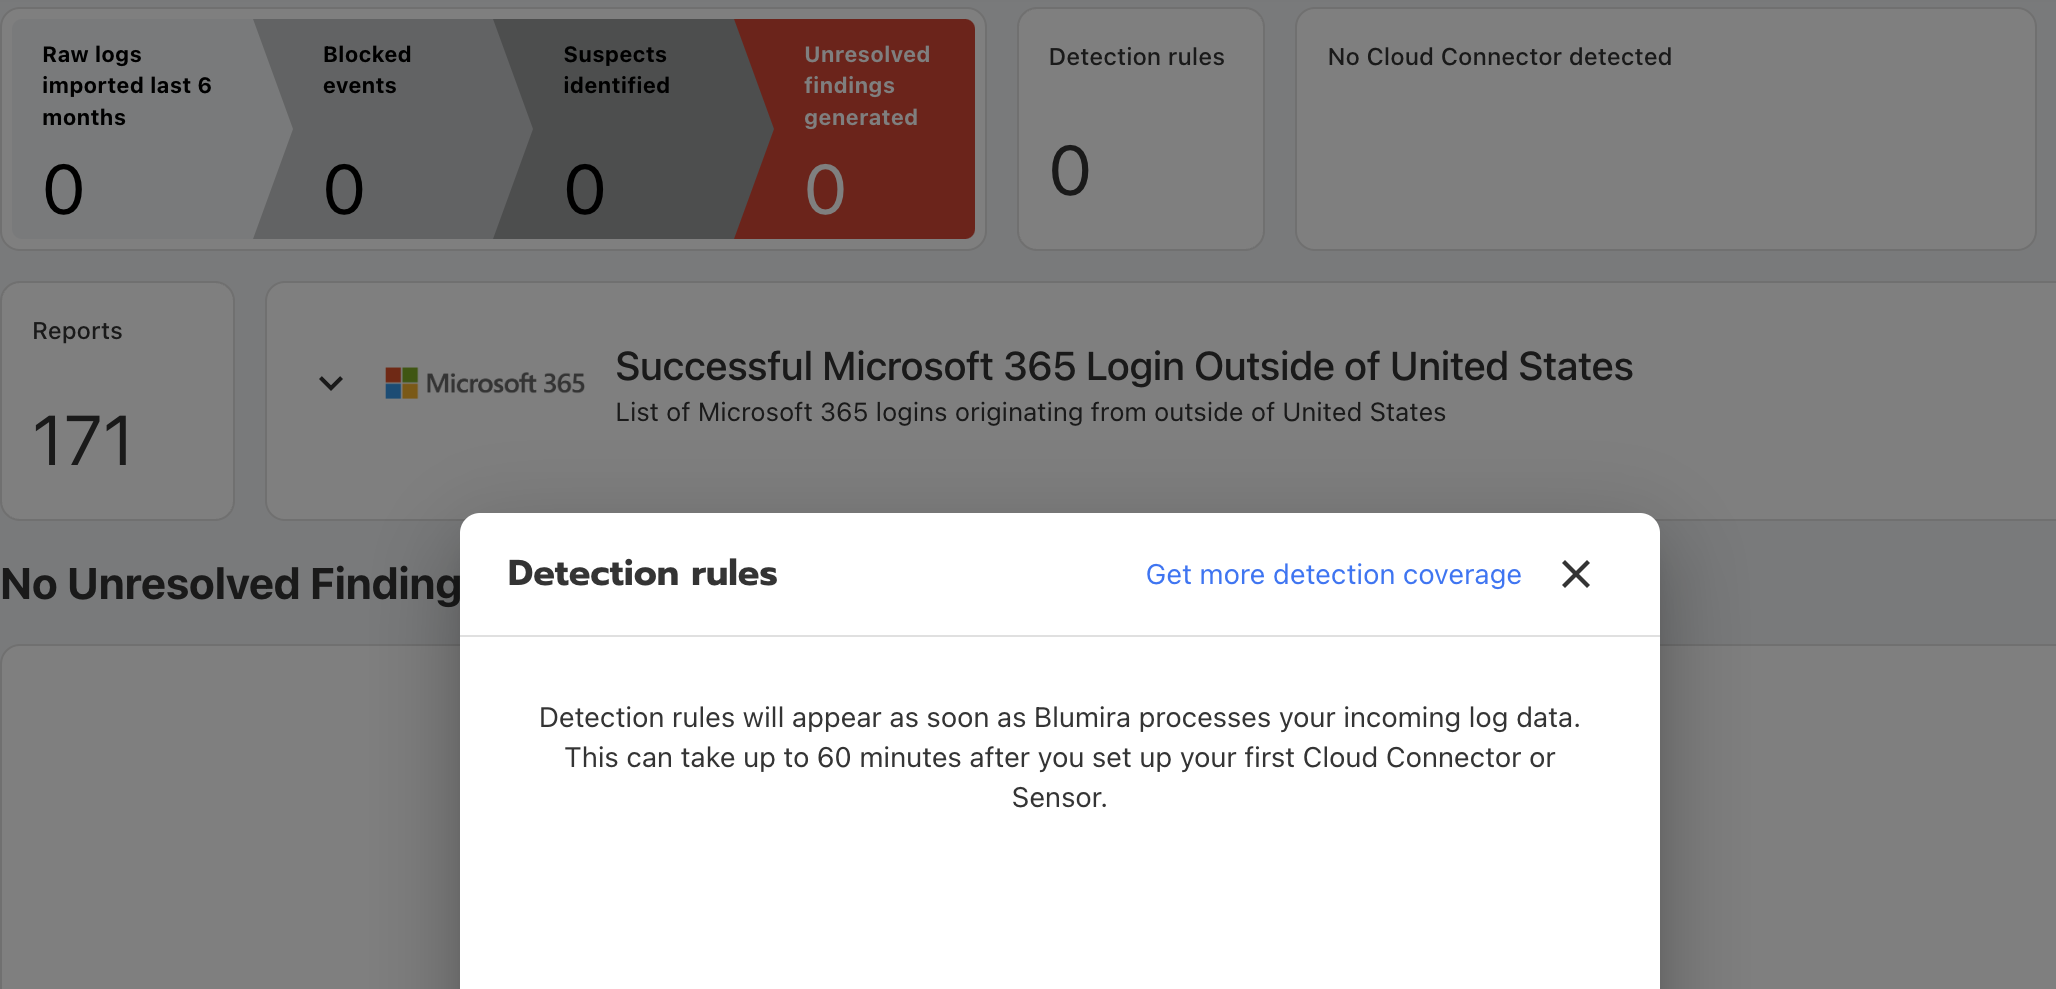This screenshot has width=2056, height=989.
Task: Click the zero count under Detection rules
Action: click(x=1069, y=171)
